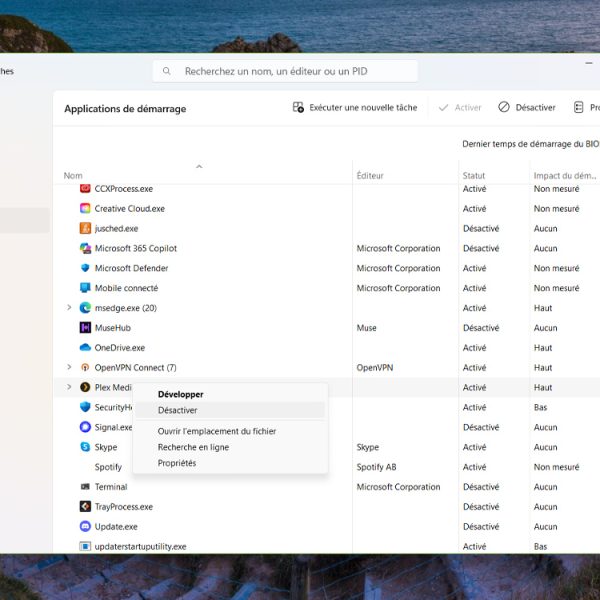Screen dimensions: 600x600
Task: Select TrayProcess.exe name text
Action: 124,507
